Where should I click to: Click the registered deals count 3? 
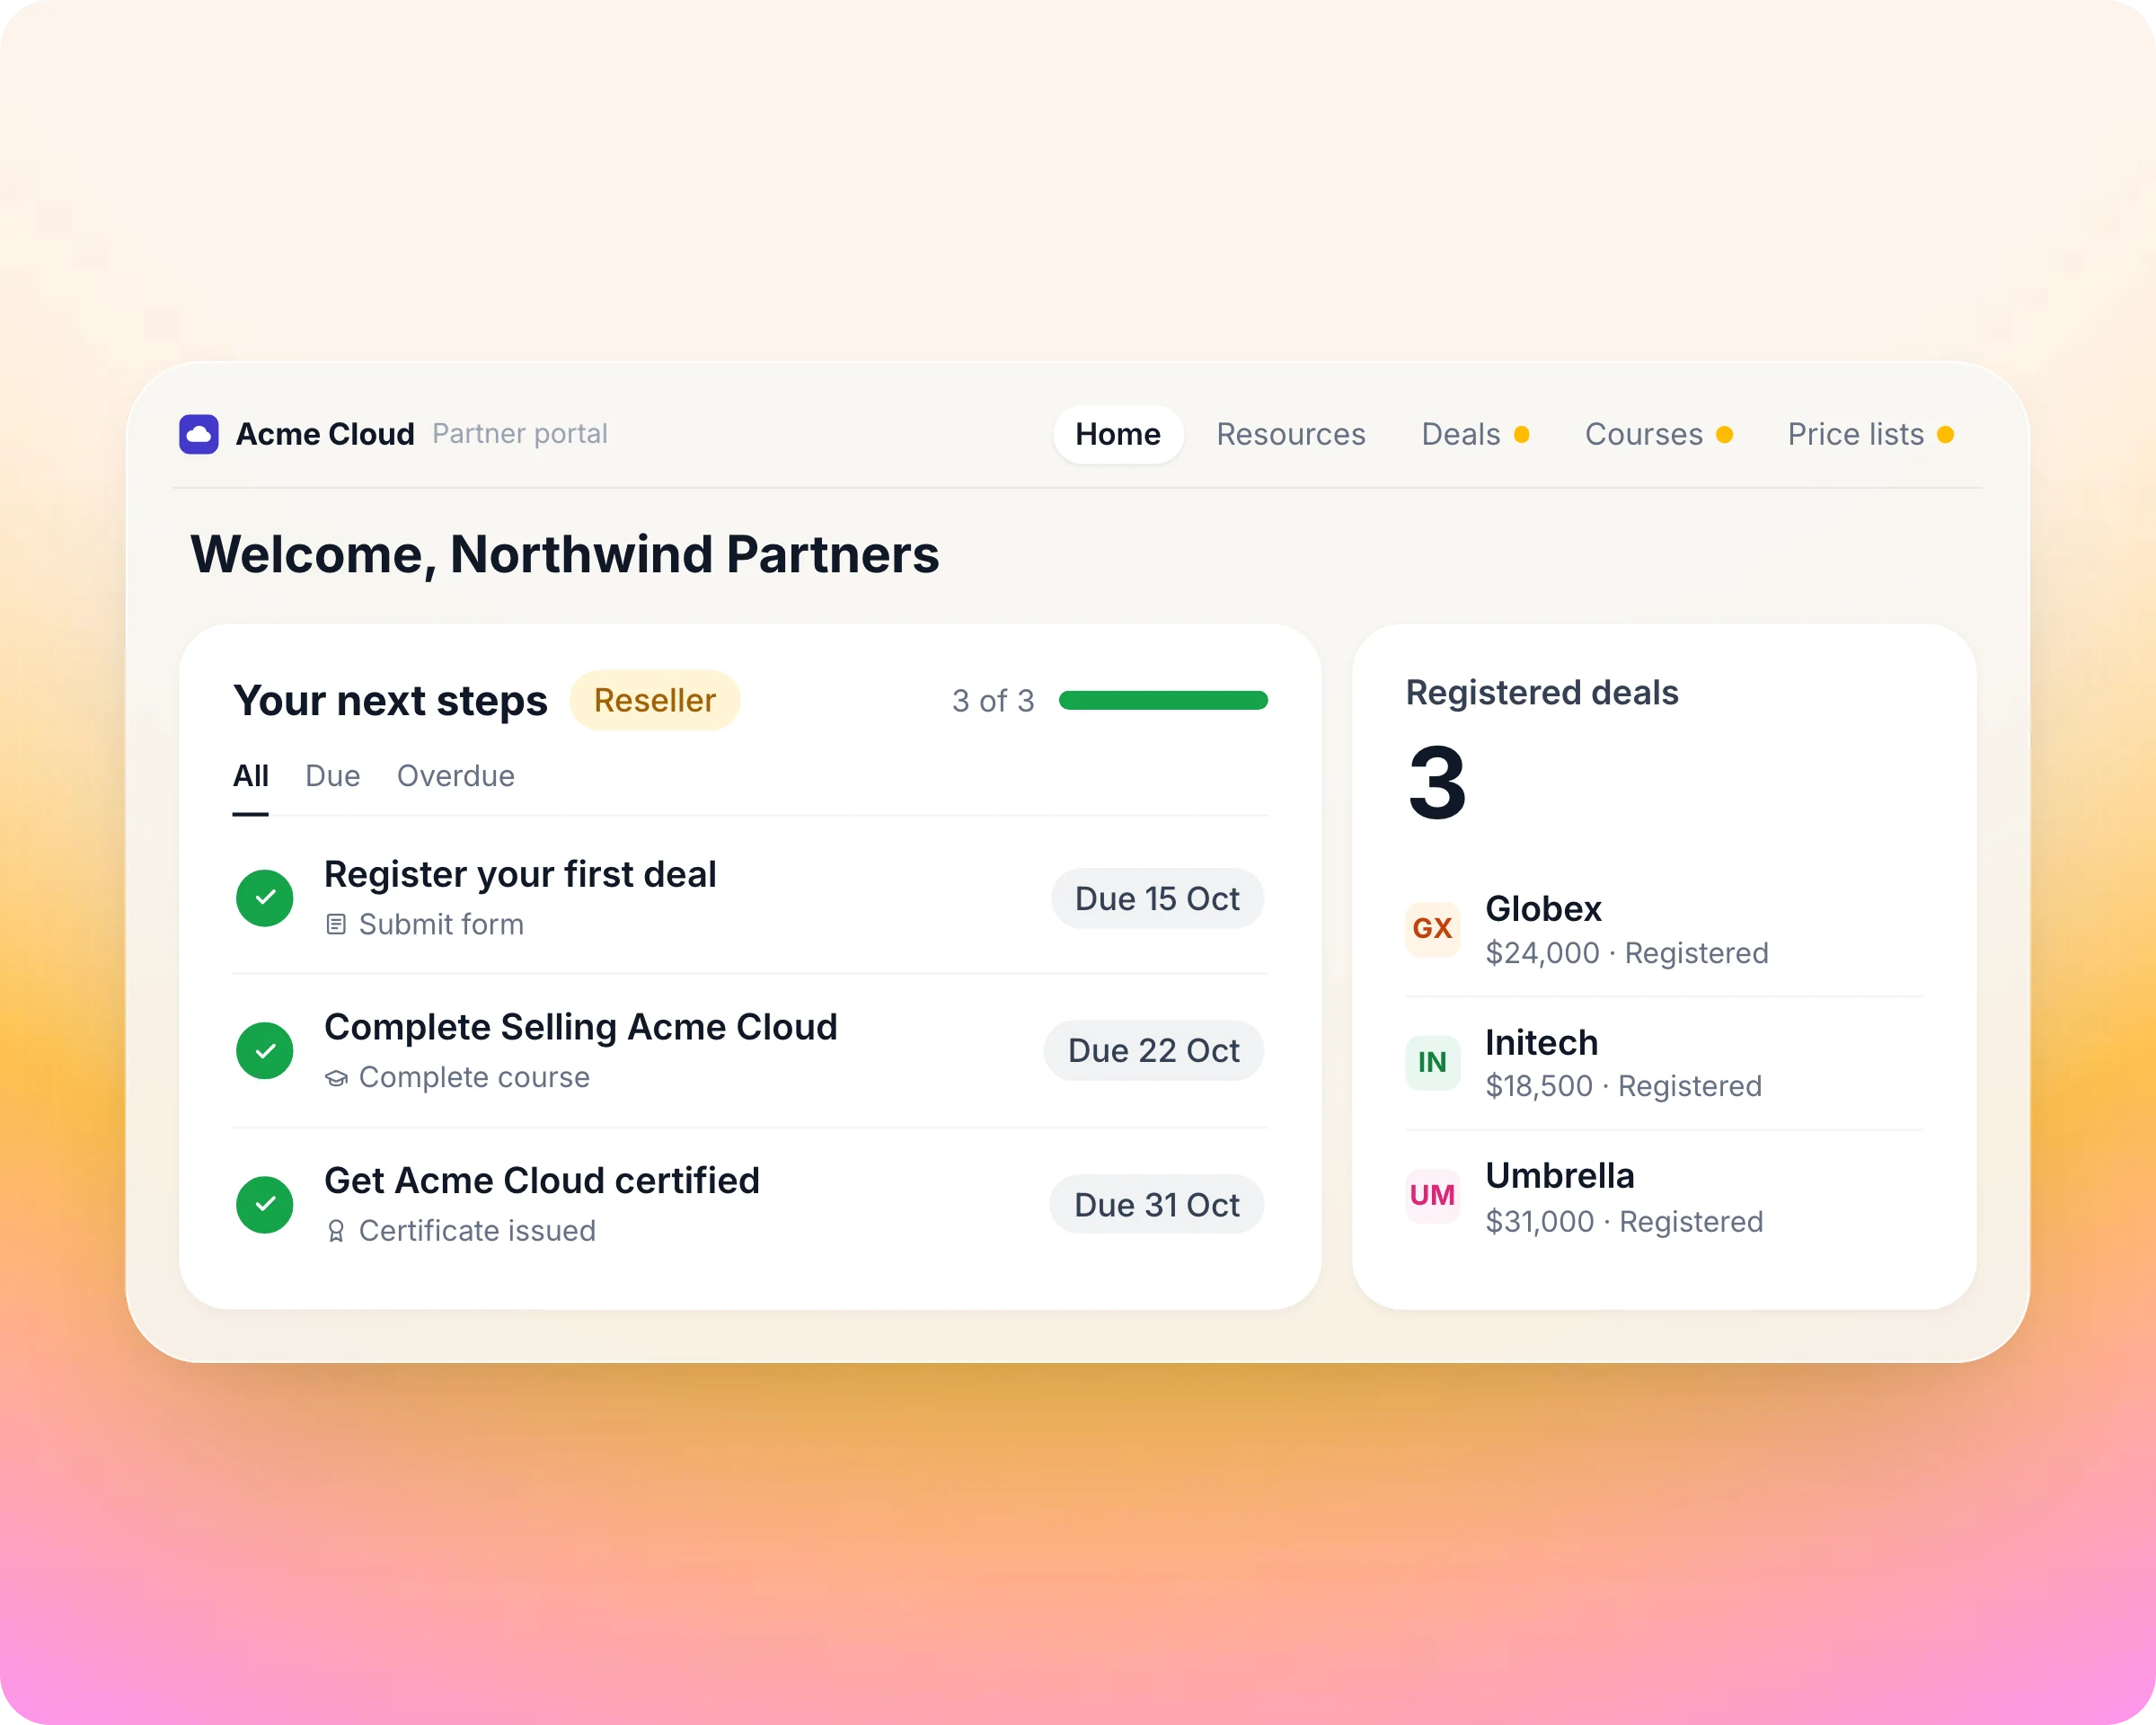[x=1437, y=782]
